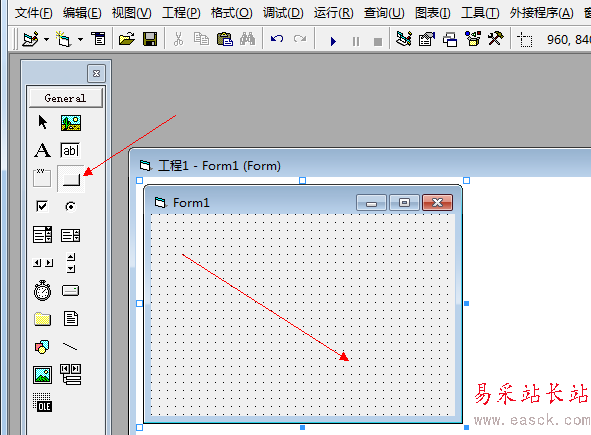Open the 视图(V) menu
This screenshot has width=591, height=435.
coord(132,13)
